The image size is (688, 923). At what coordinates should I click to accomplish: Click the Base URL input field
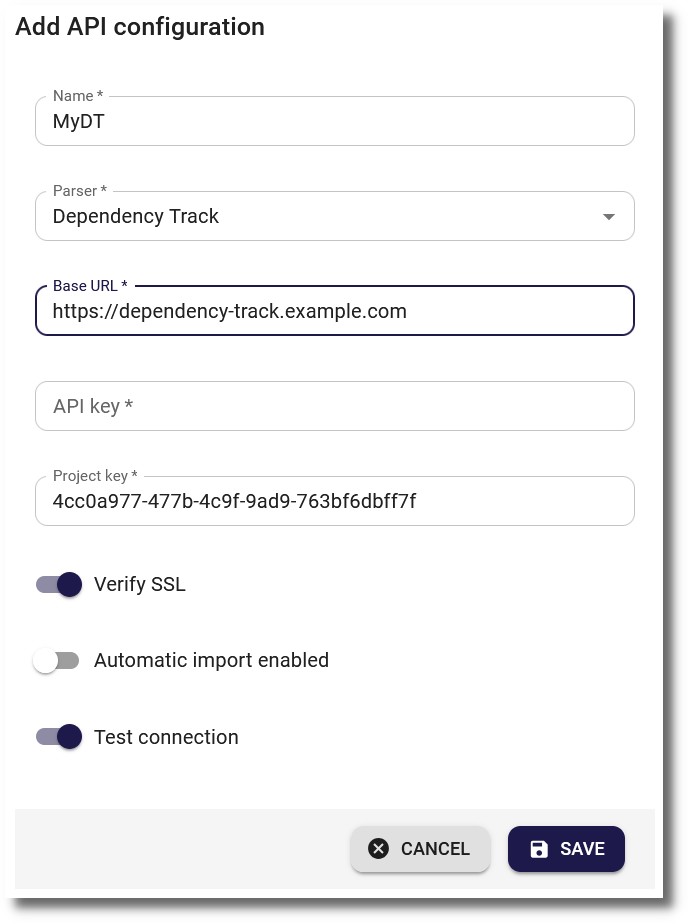(x=335, y=311)
